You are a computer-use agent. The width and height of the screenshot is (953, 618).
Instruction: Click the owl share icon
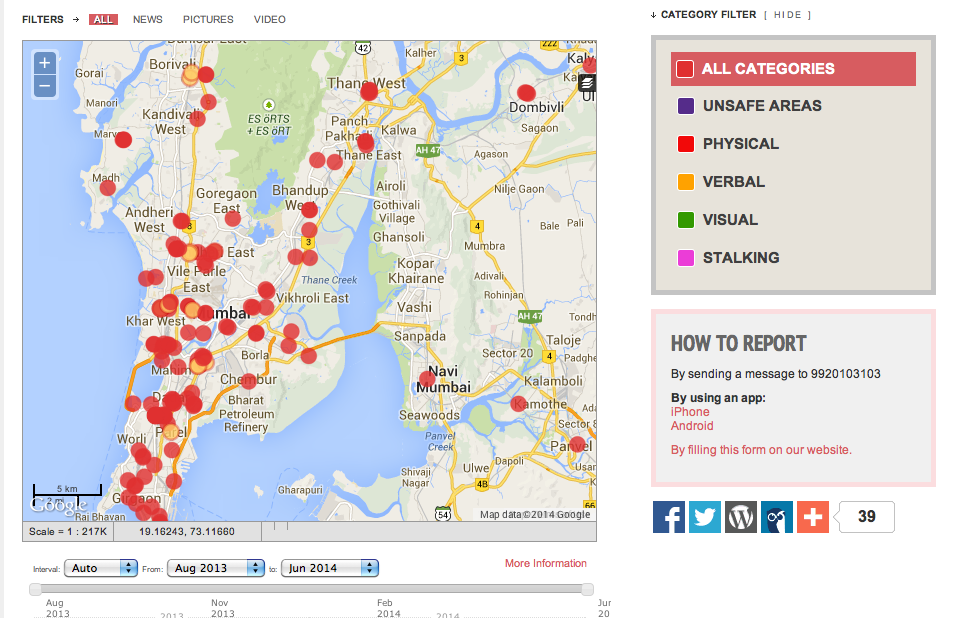[777, 517]
